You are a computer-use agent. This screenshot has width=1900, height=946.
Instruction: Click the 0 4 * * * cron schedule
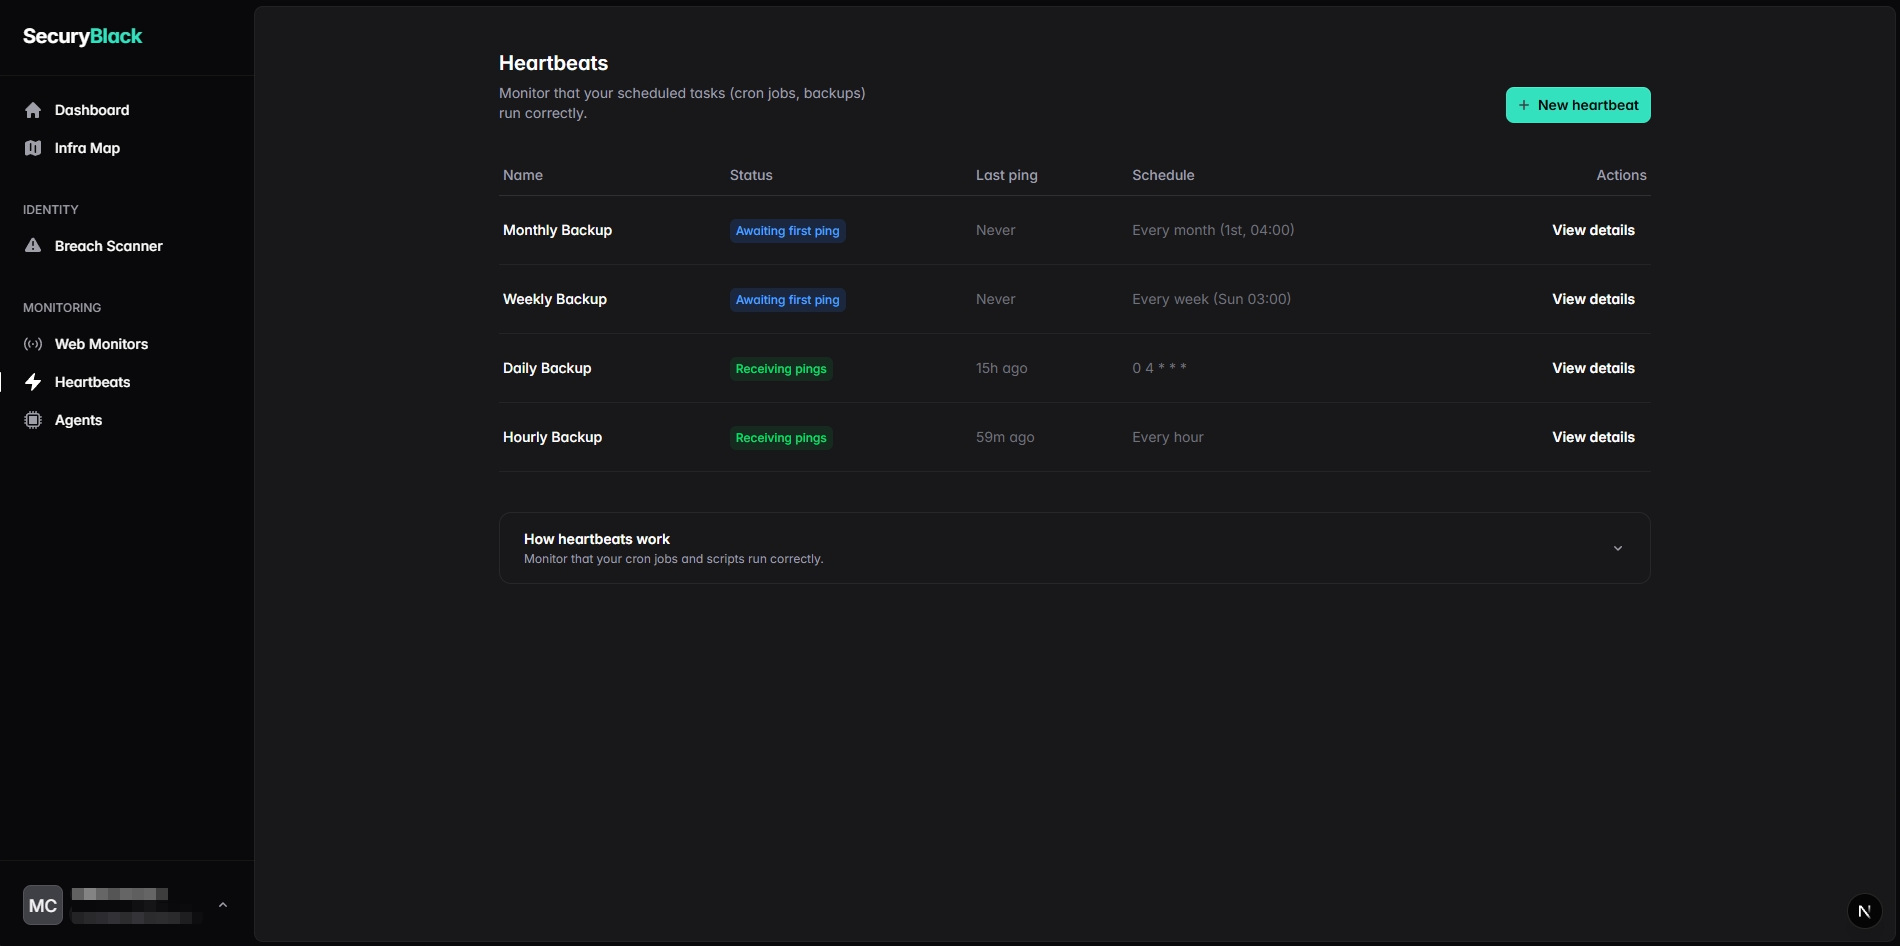1159,368
